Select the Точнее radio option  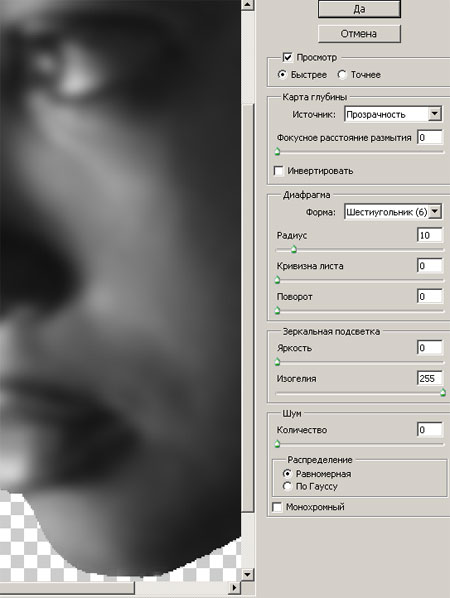coord(342,74)
